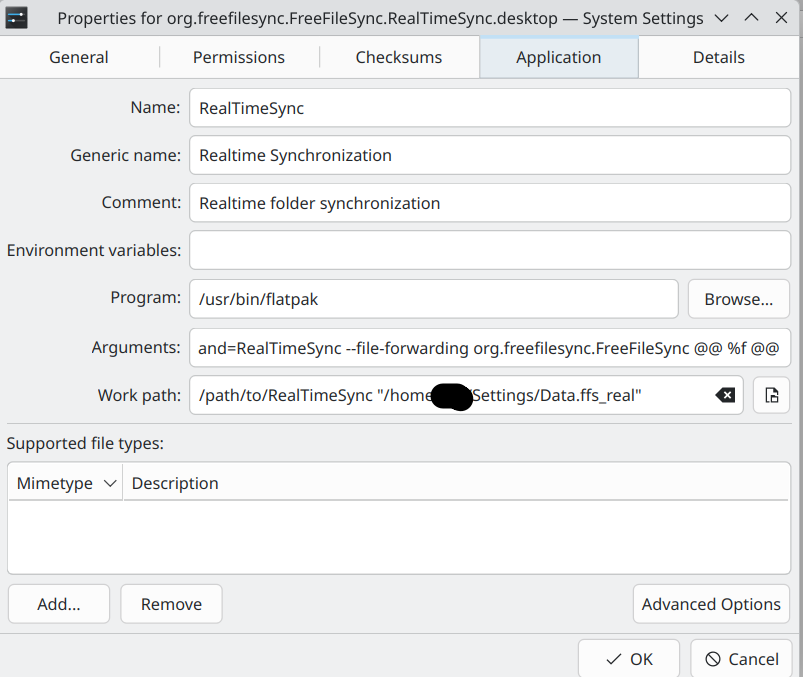Confirm changes with OK
The image size is (803, 677).
pyautogui.click(x=629, y=659)
